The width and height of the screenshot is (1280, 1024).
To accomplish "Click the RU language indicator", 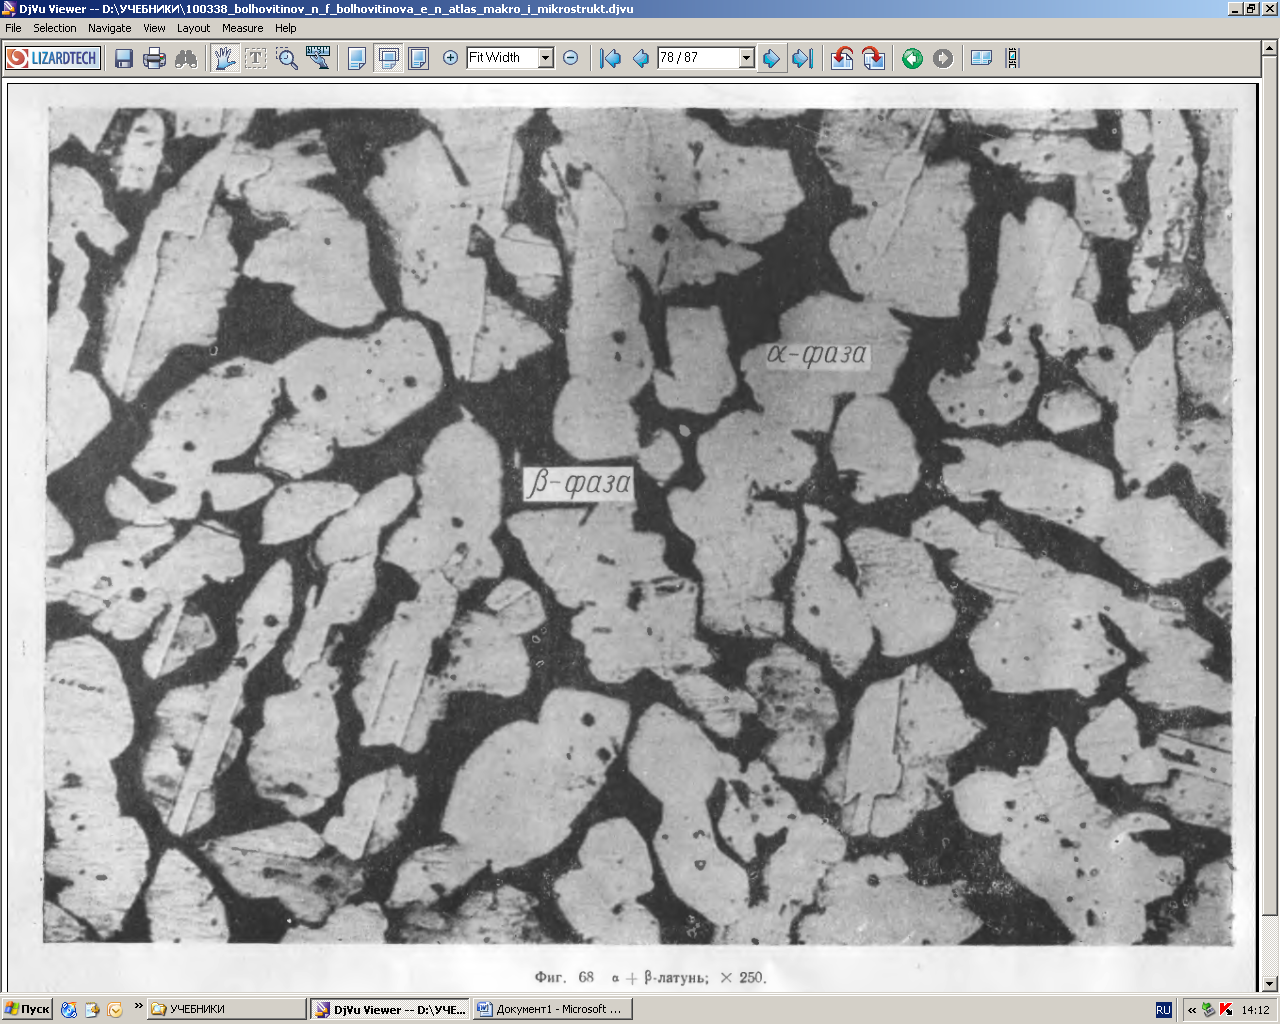I will [x=1163, y=1010].
